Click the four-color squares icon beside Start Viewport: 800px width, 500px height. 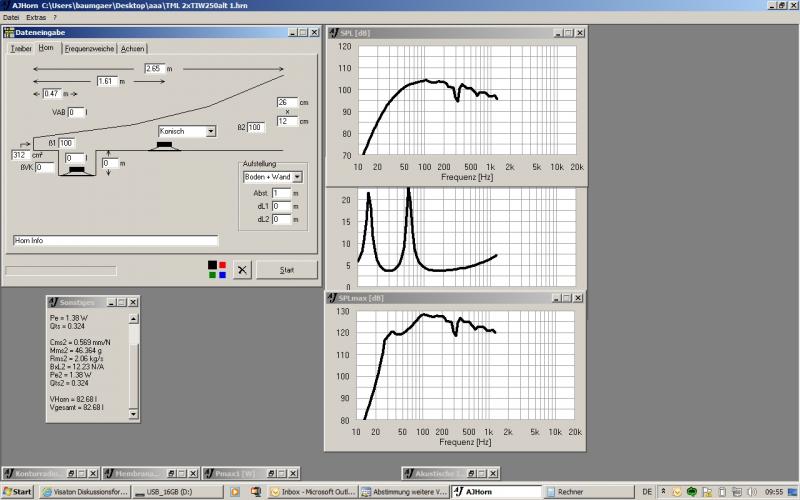click(216, 270)
